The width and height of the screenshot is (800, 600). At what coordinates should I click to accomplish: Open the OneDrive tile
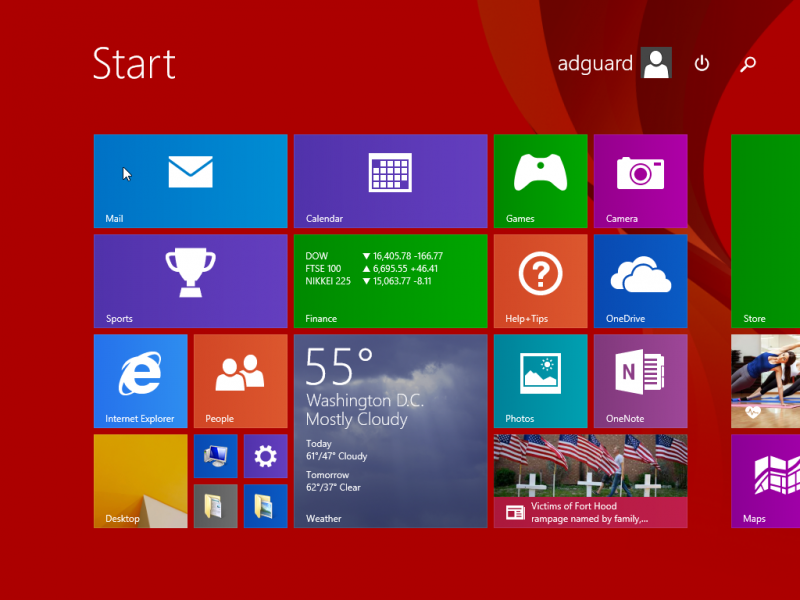coord(640,281)
